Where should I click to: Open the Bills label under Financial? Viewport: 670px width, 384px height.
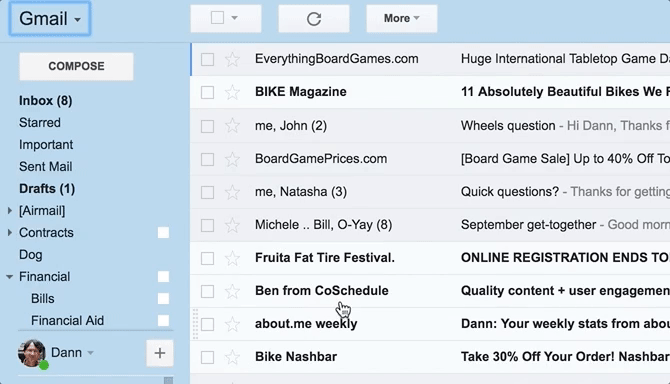click(43, 299)
